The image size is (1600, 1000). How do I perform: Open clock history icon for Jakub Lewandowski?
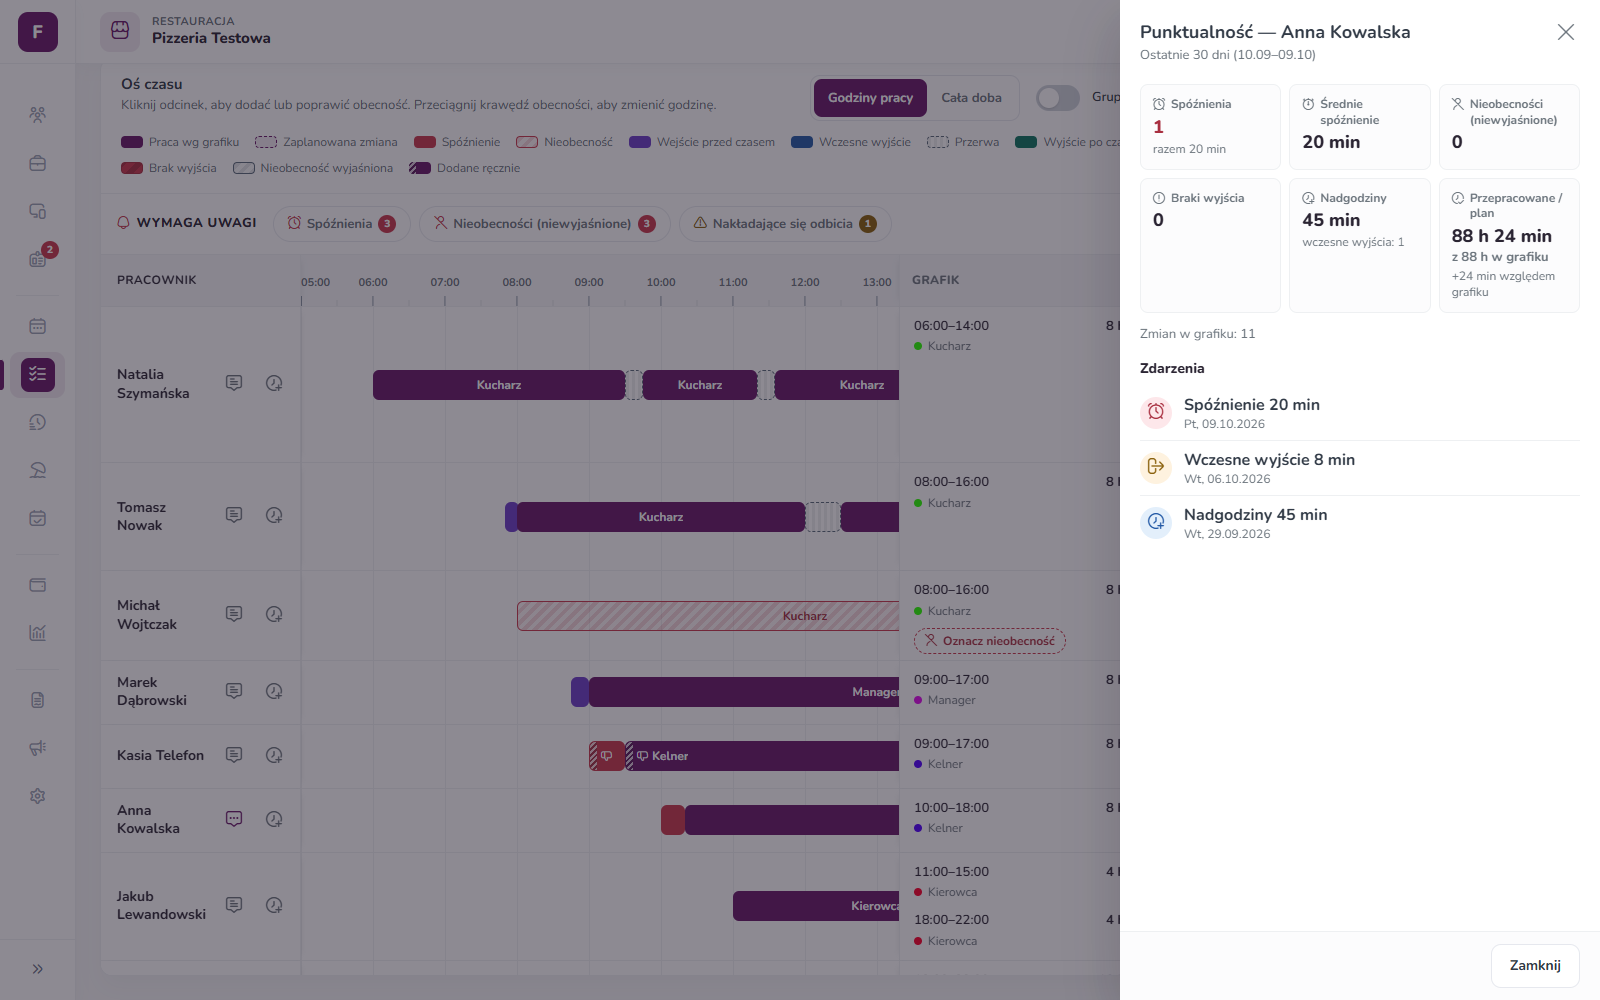pos(274,905)
